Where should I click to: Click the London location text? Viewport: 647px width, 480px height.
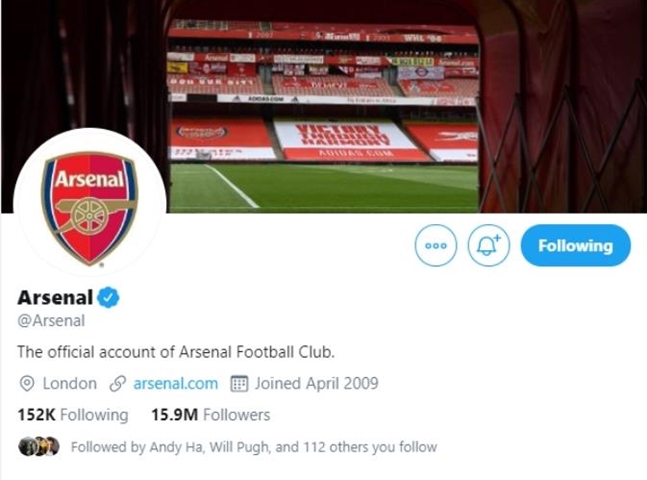(x=70, y=383)
